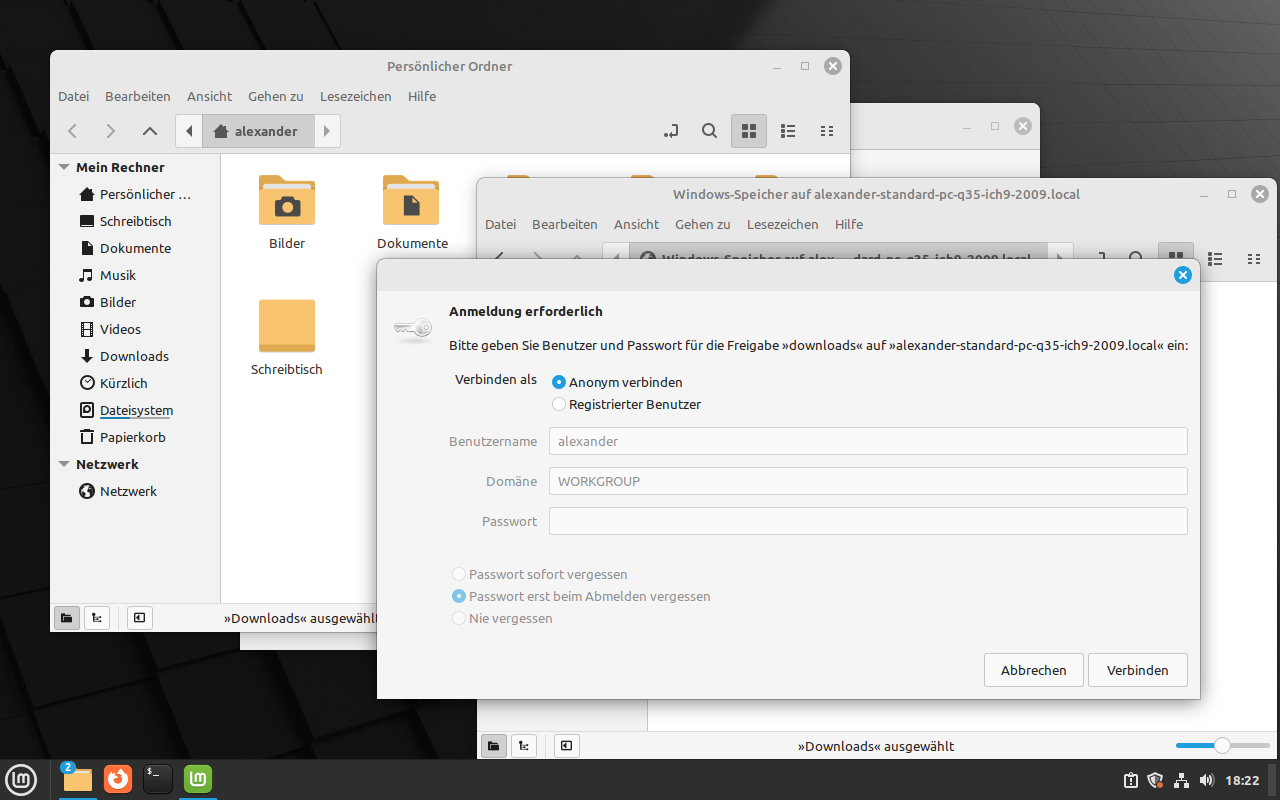Click the Verbinden button
Viewport: 1280px width, 800px height.
[1138, 670]
